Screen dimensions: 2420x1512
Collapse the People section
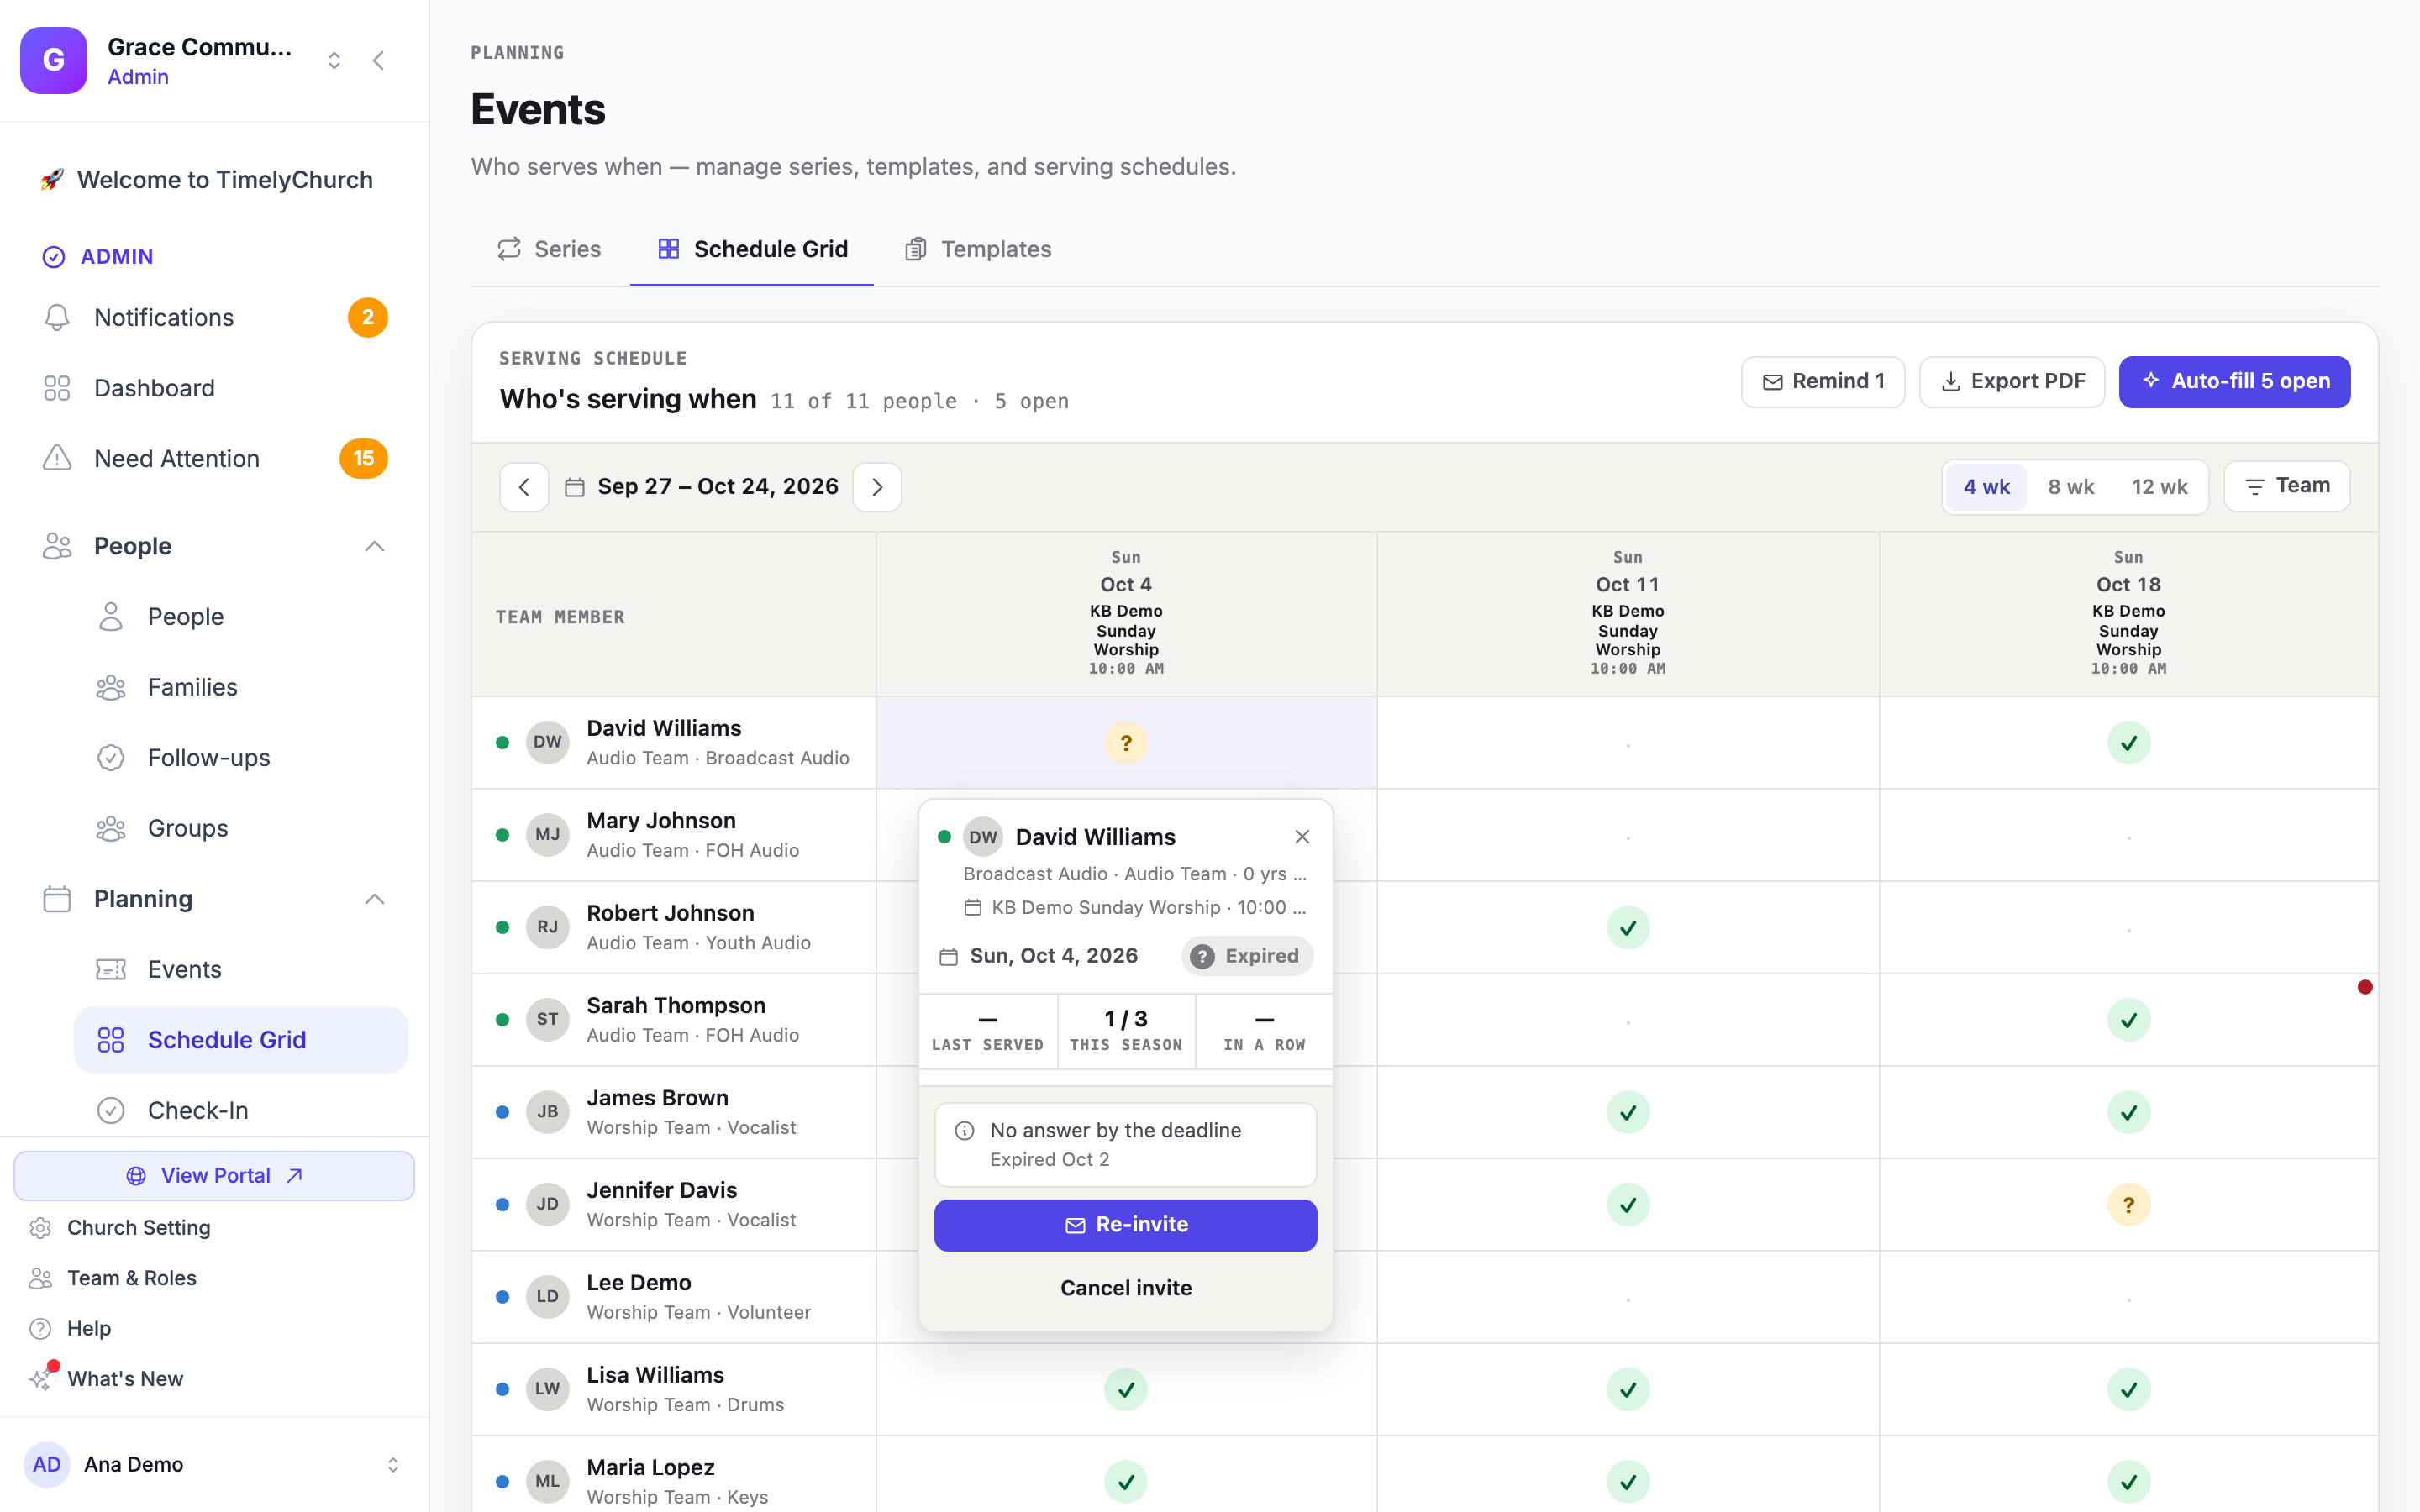374,546
